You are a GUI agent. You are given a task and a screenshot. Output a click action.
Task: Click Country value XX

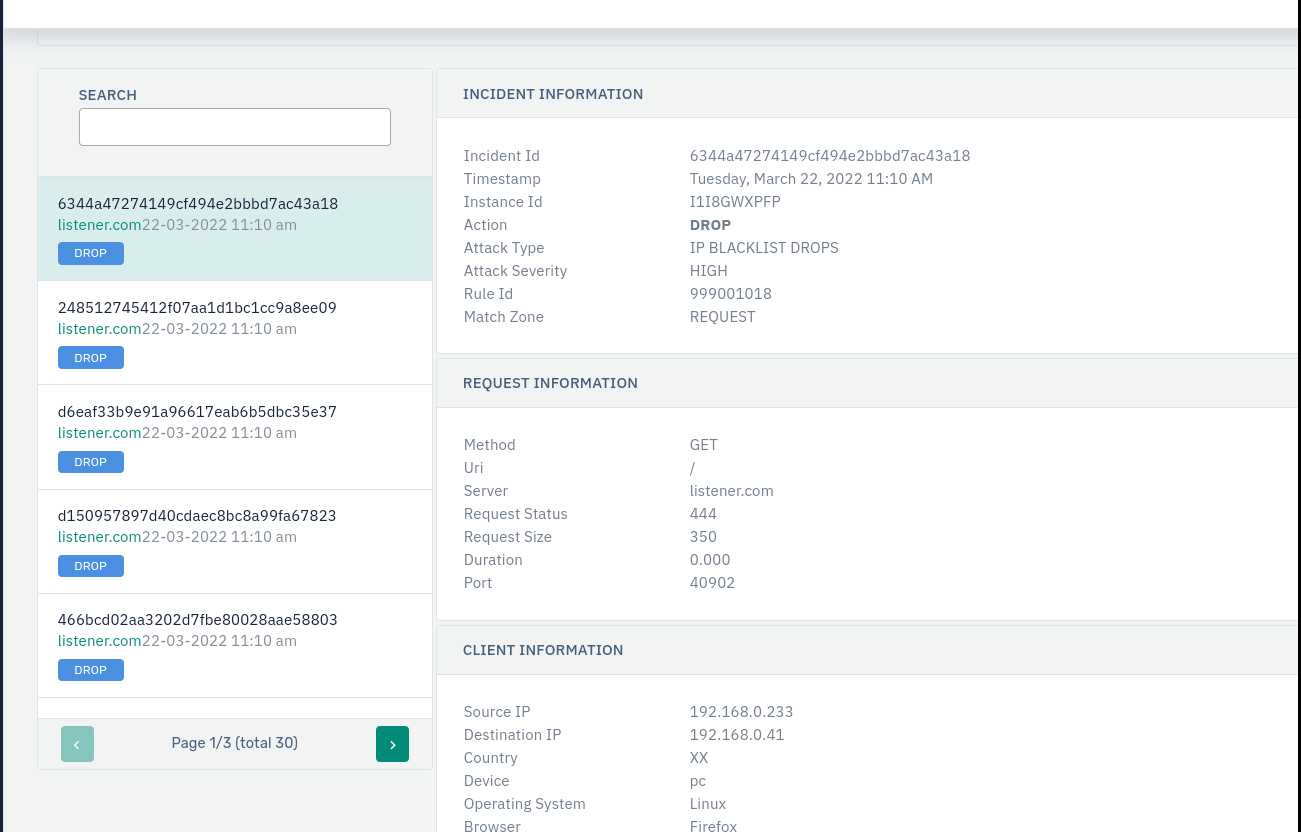coord(699,758)
